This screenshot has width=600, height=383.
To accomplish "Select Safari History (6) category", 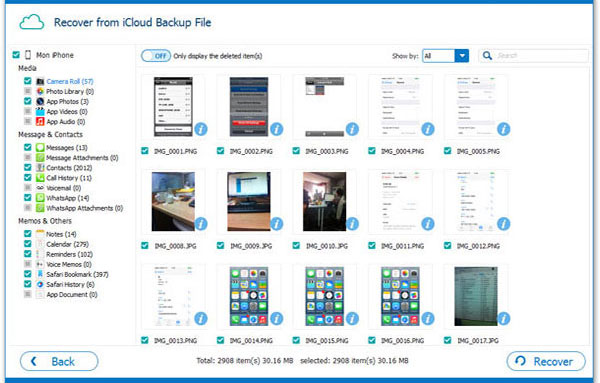I will pos(70,285).
